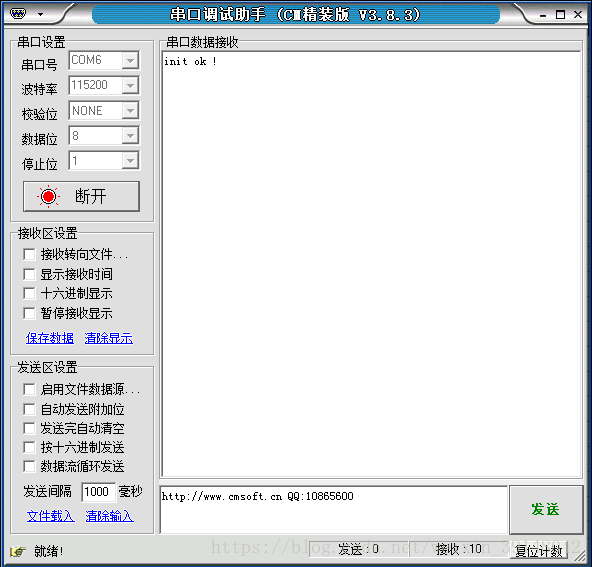
Task: Toggle 十六进制显示 checkbox
Action: pos(29,293)
